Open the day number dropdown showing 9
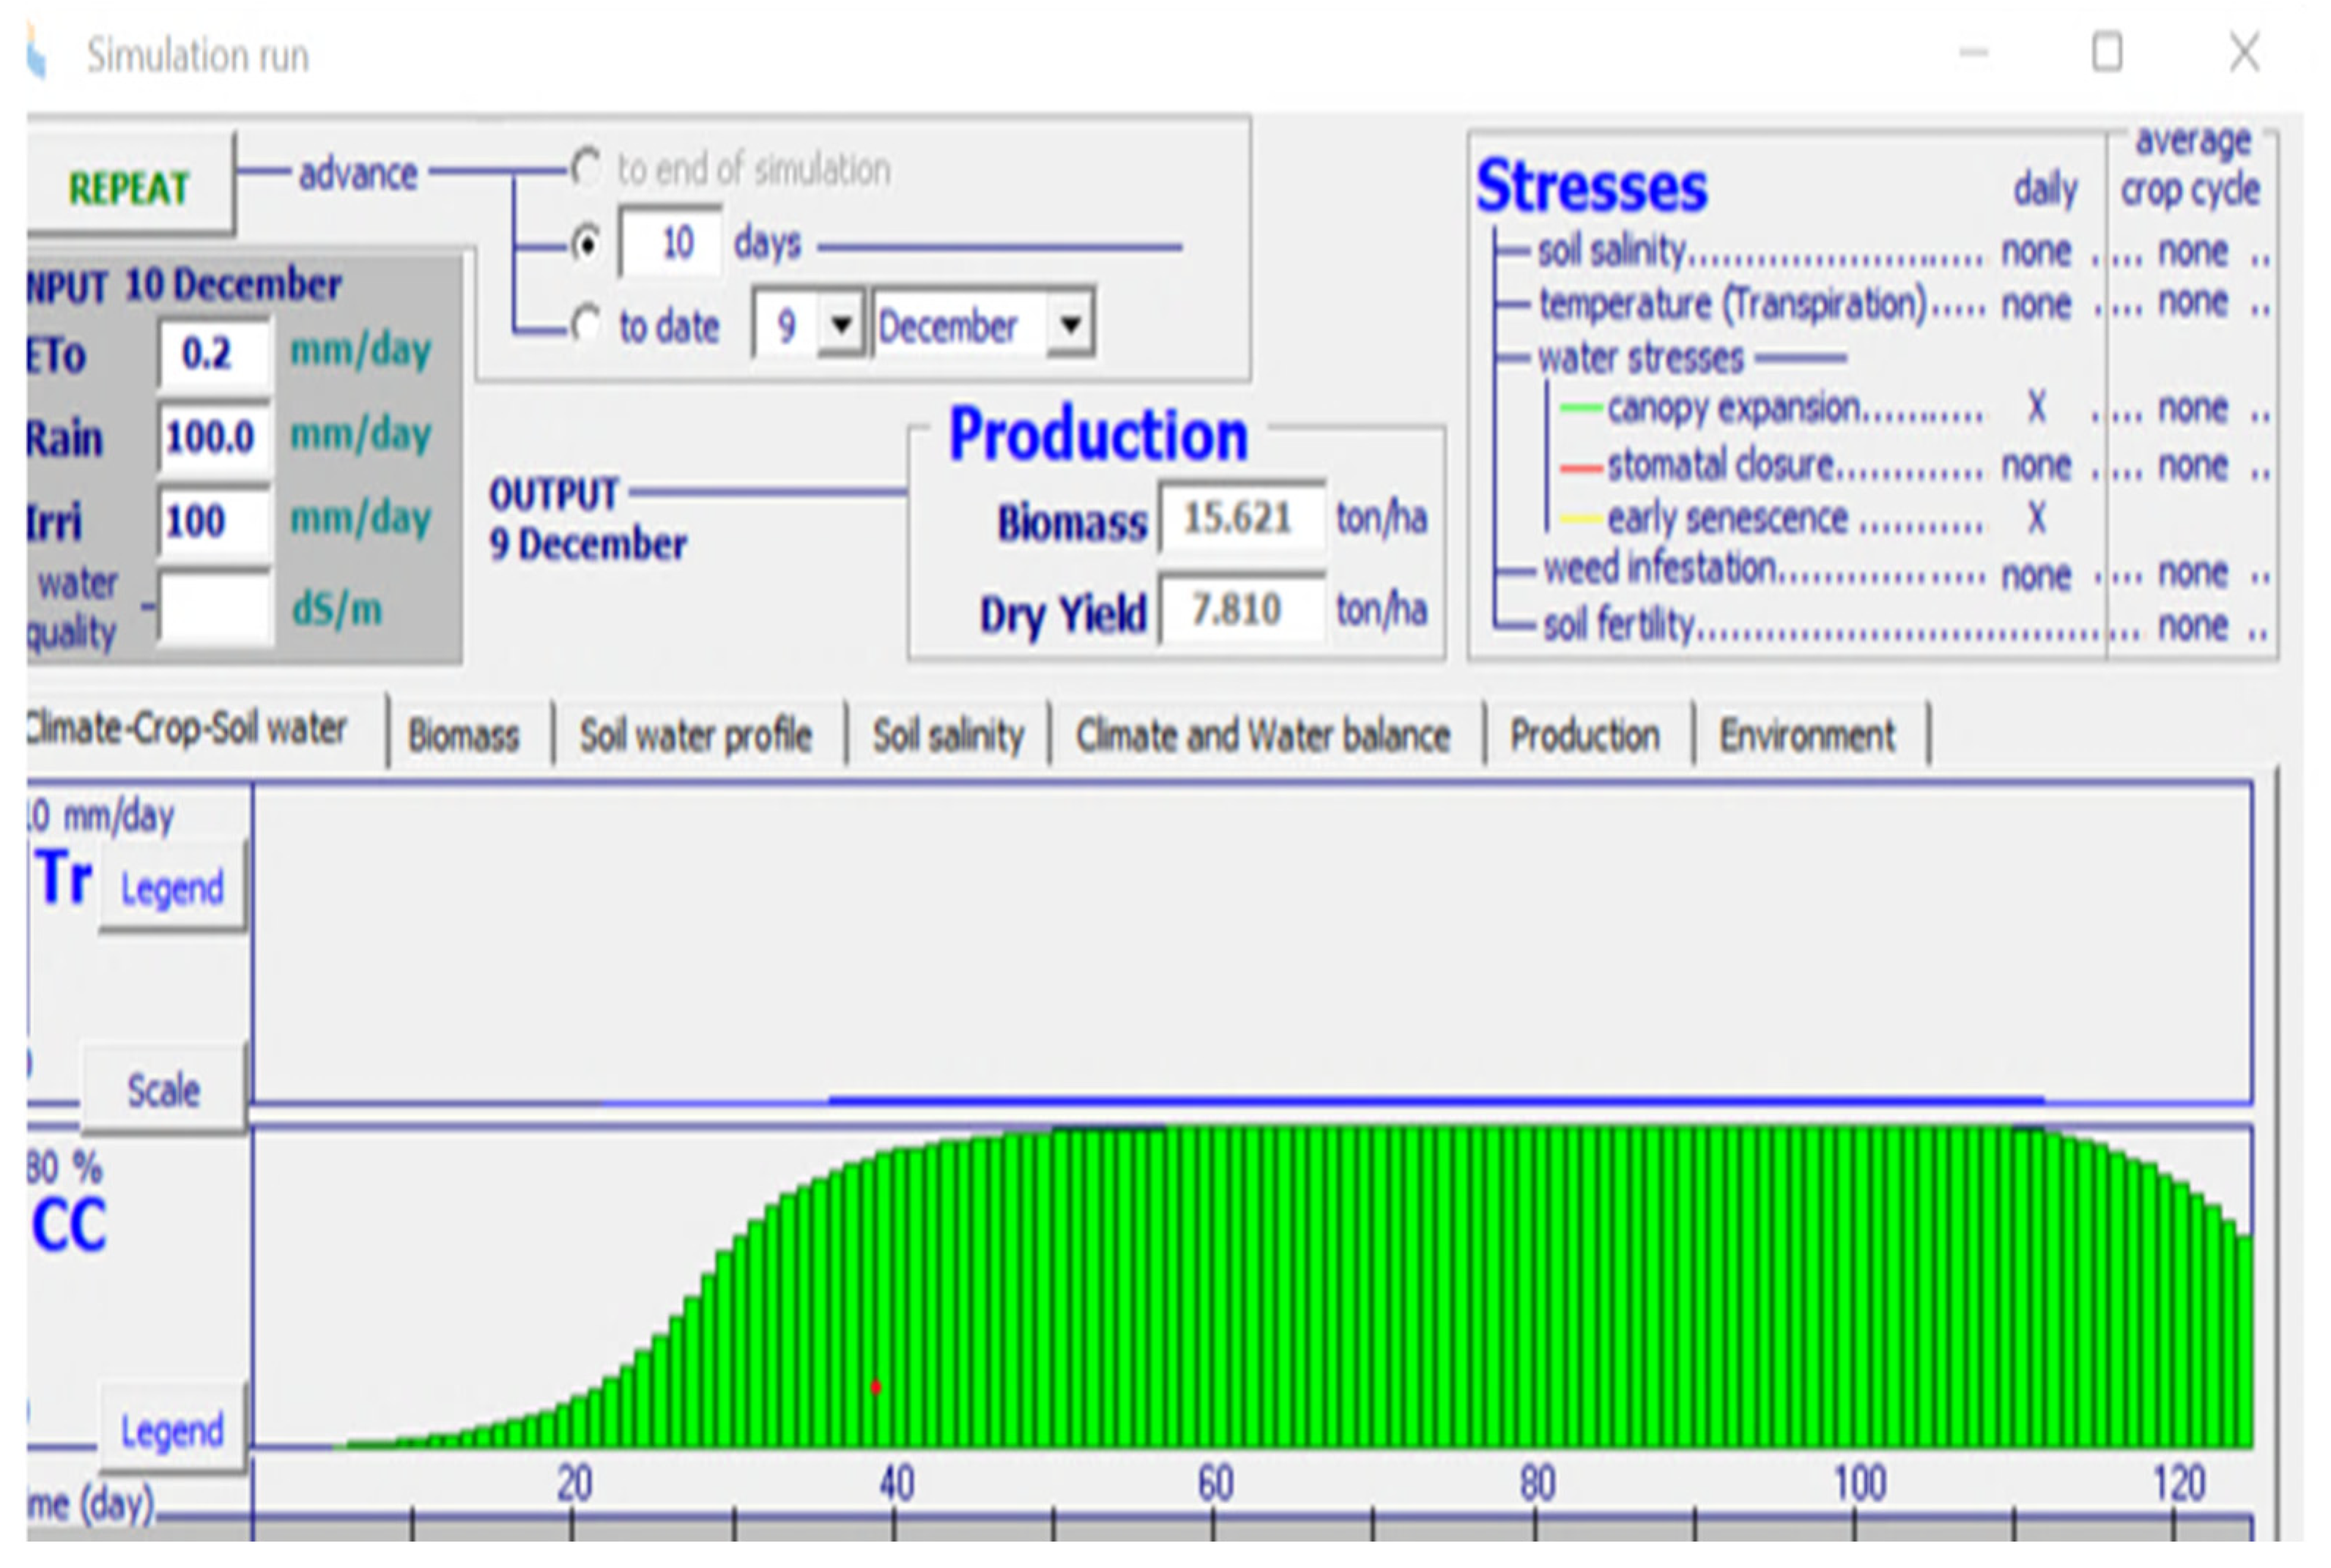The image size is (2331, 1568). [x=841, y=325]
